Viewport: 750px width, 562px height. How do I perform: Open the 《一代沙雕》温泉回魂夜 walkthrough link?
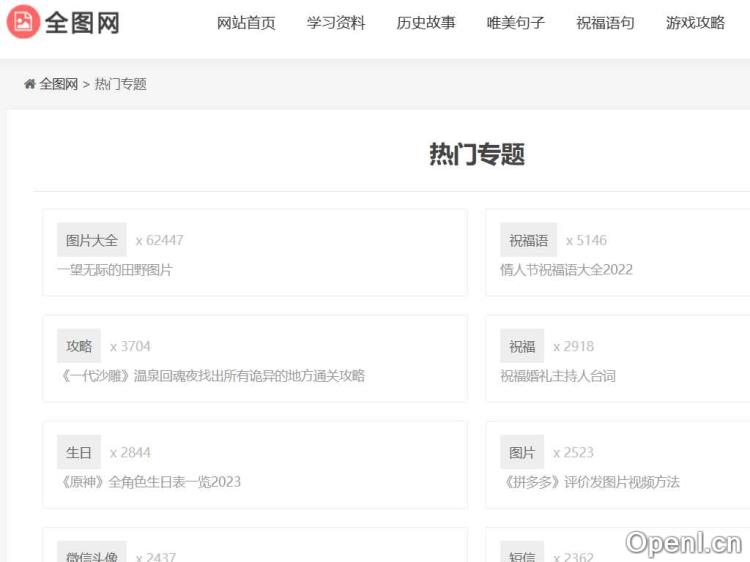pos(211,376)
